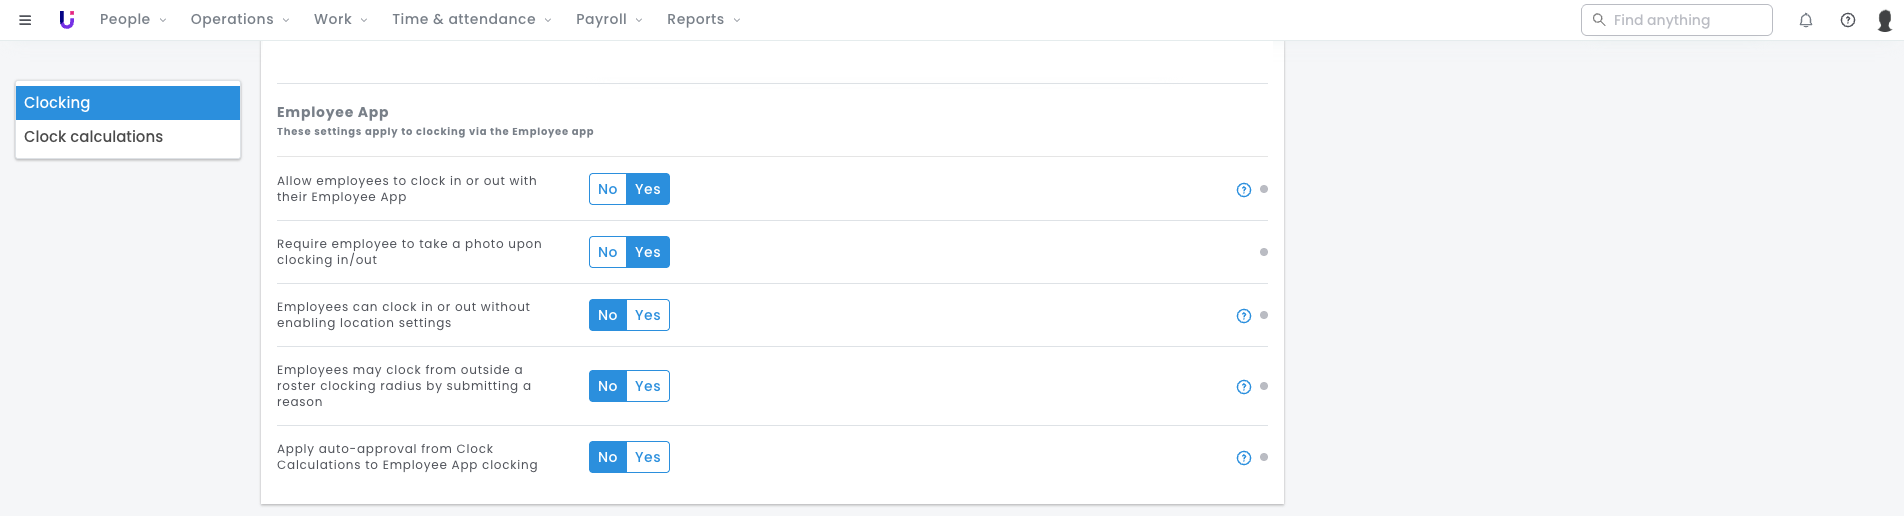
Task: Expand the People dropdown menu
Action: [x=133, y=19]
